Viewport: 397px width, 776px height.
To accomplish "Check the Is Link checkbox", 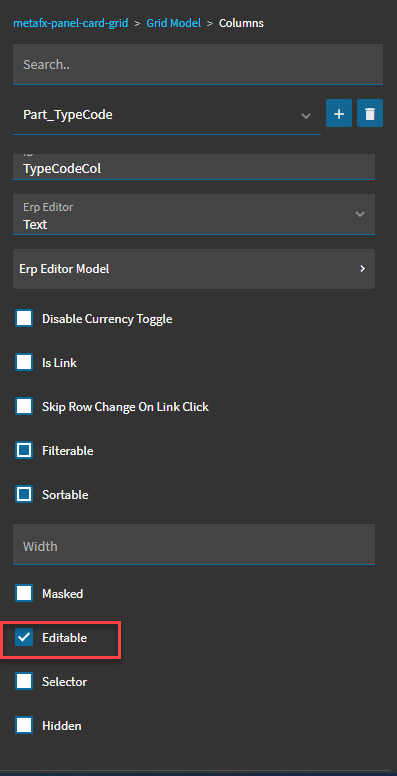I will 24,363.
